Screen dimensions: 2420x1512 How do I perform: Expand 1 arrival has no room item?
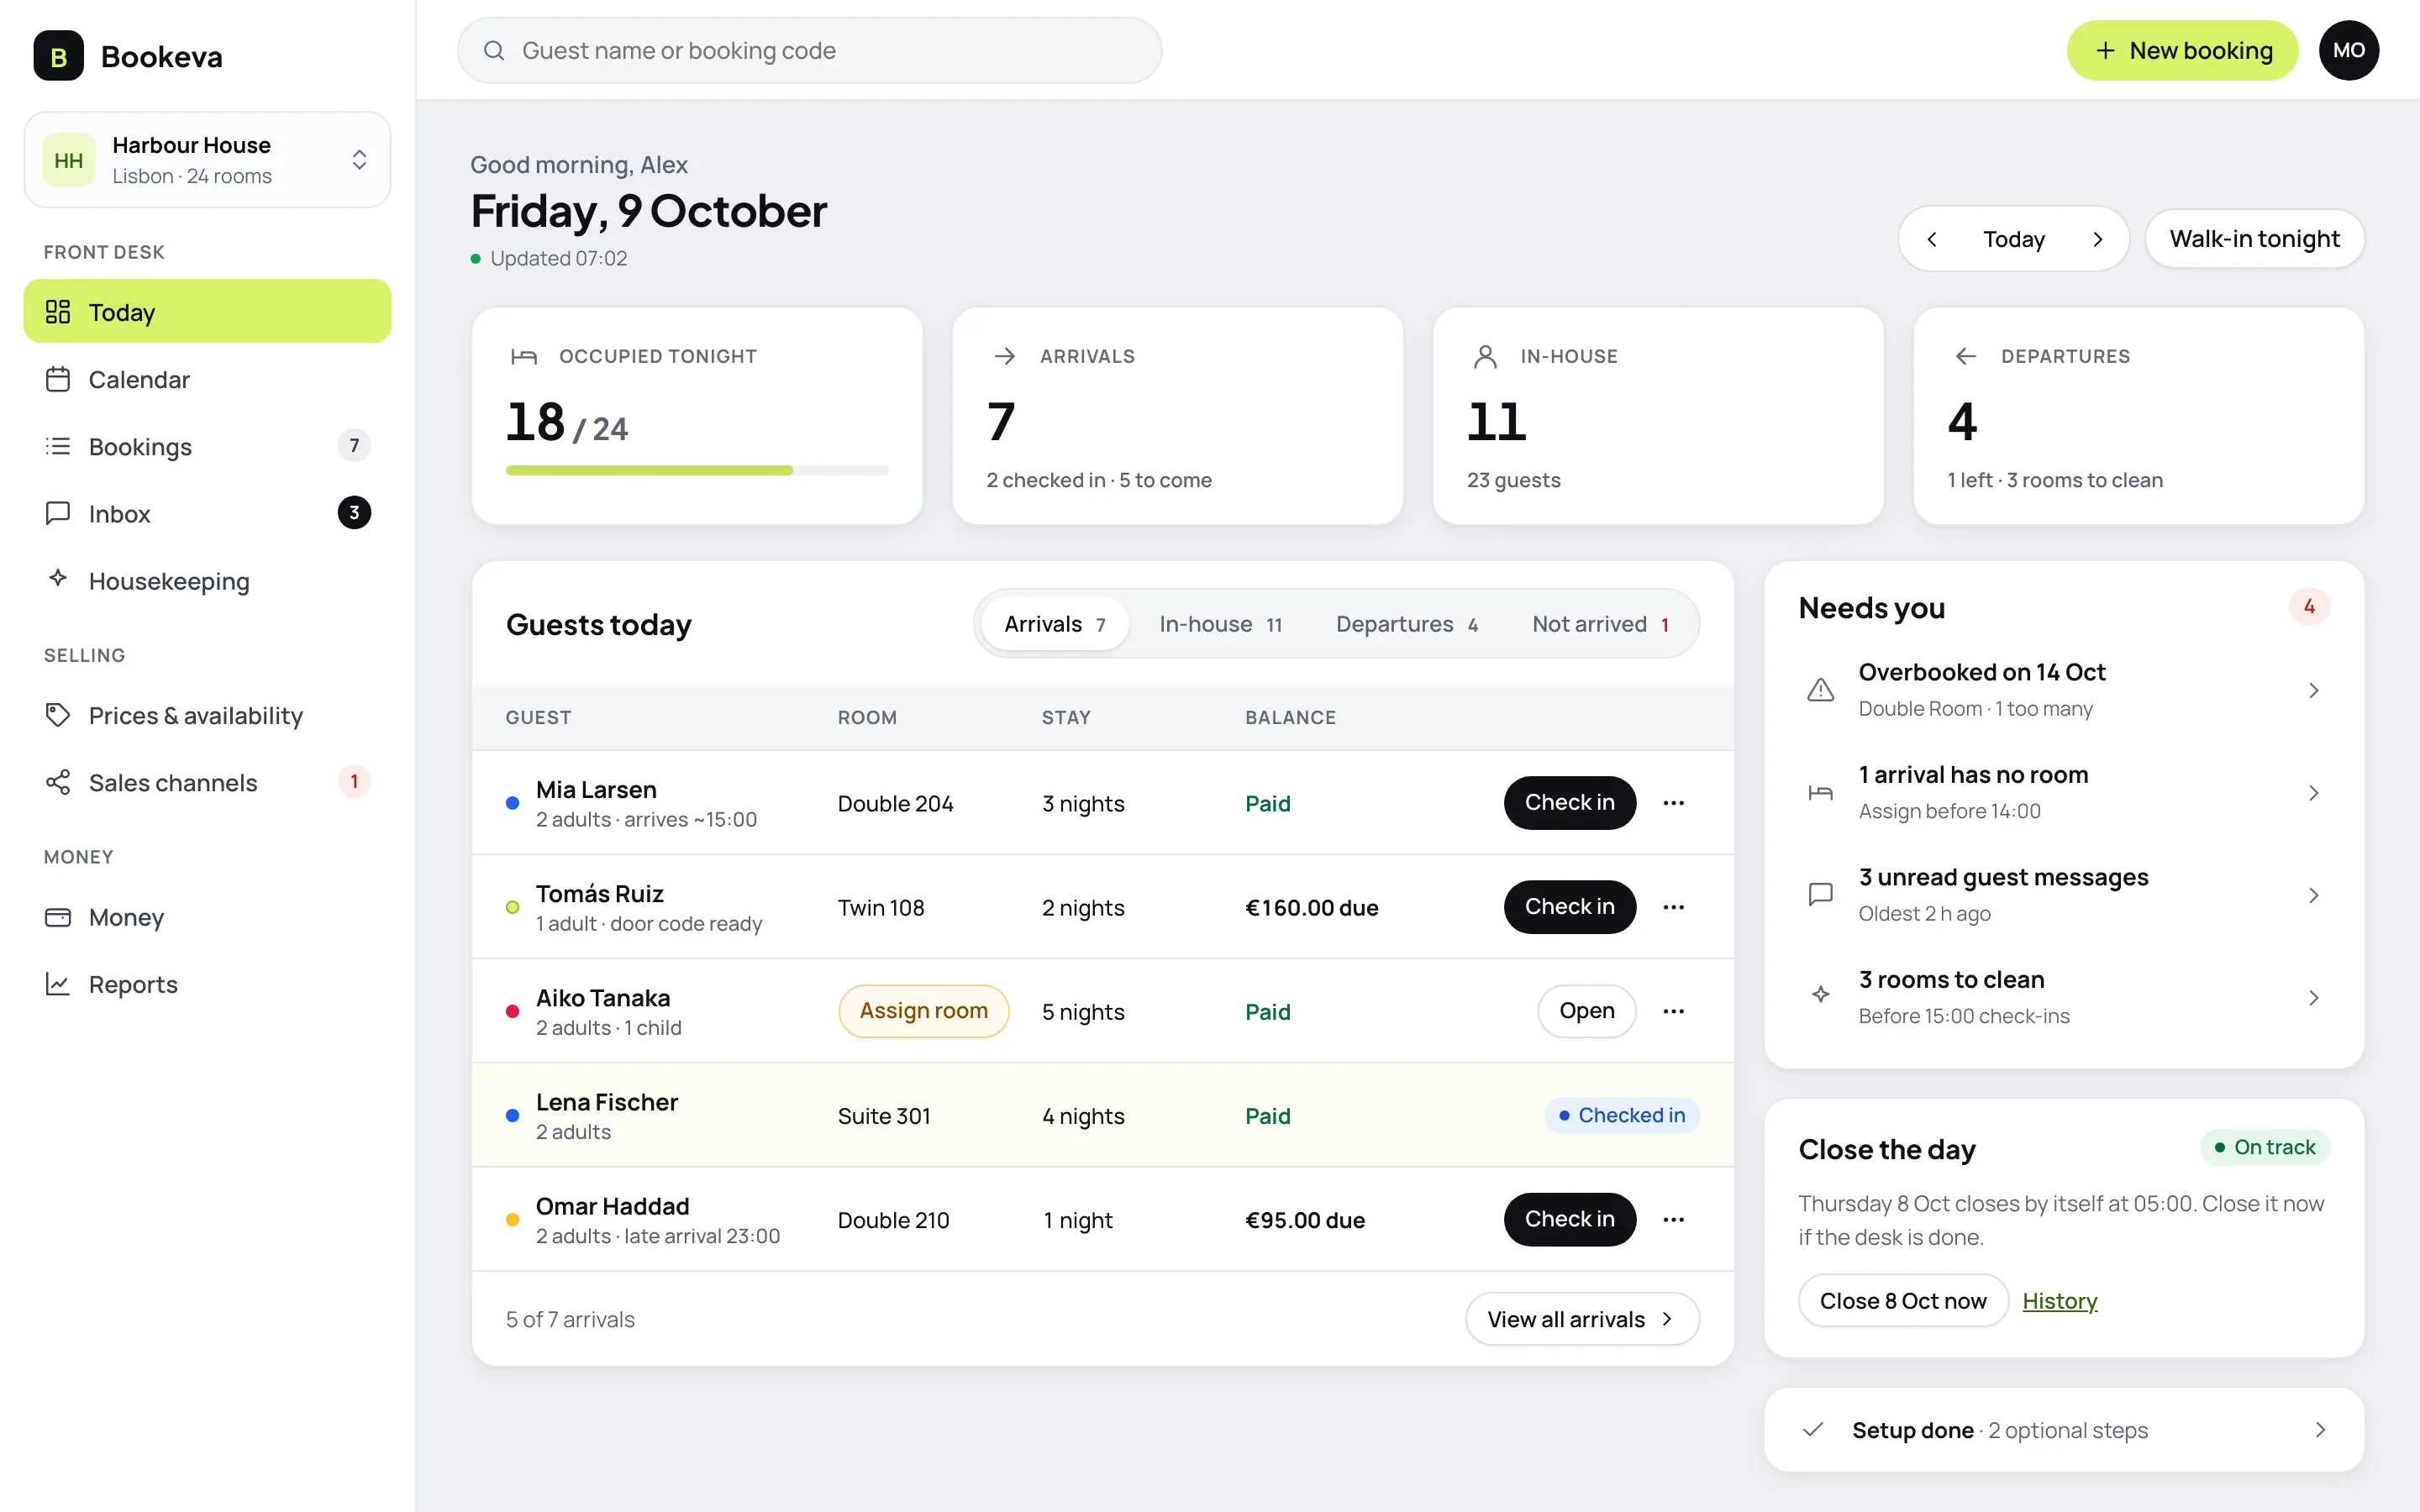click(2064, 792)
